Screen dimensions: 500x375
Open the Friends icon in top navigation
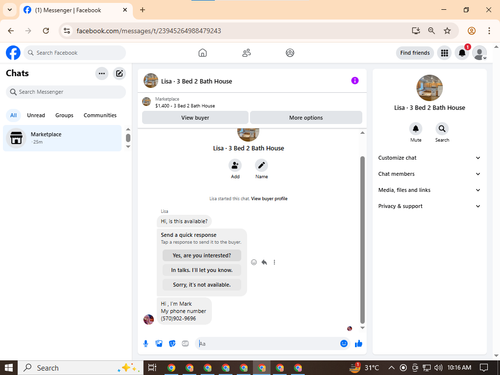(x=246, y=53)
